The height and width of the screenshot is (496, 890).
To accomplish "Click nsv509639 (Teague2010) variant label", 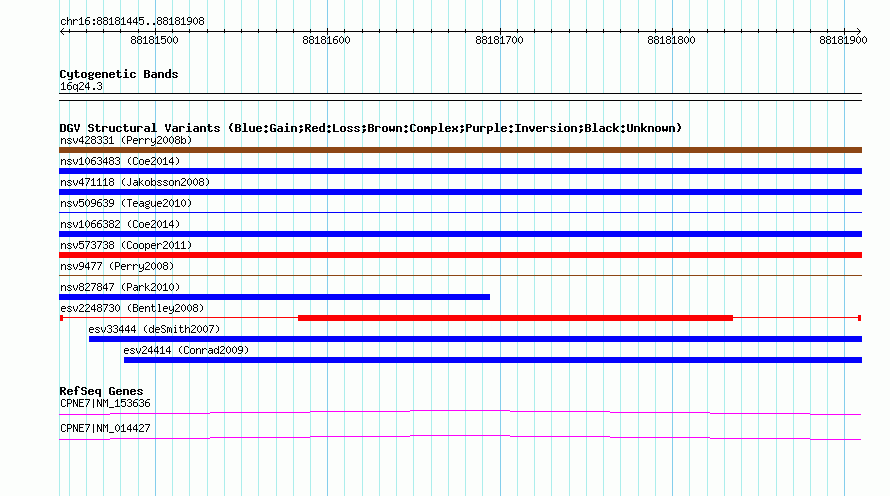I will [126, 203].
